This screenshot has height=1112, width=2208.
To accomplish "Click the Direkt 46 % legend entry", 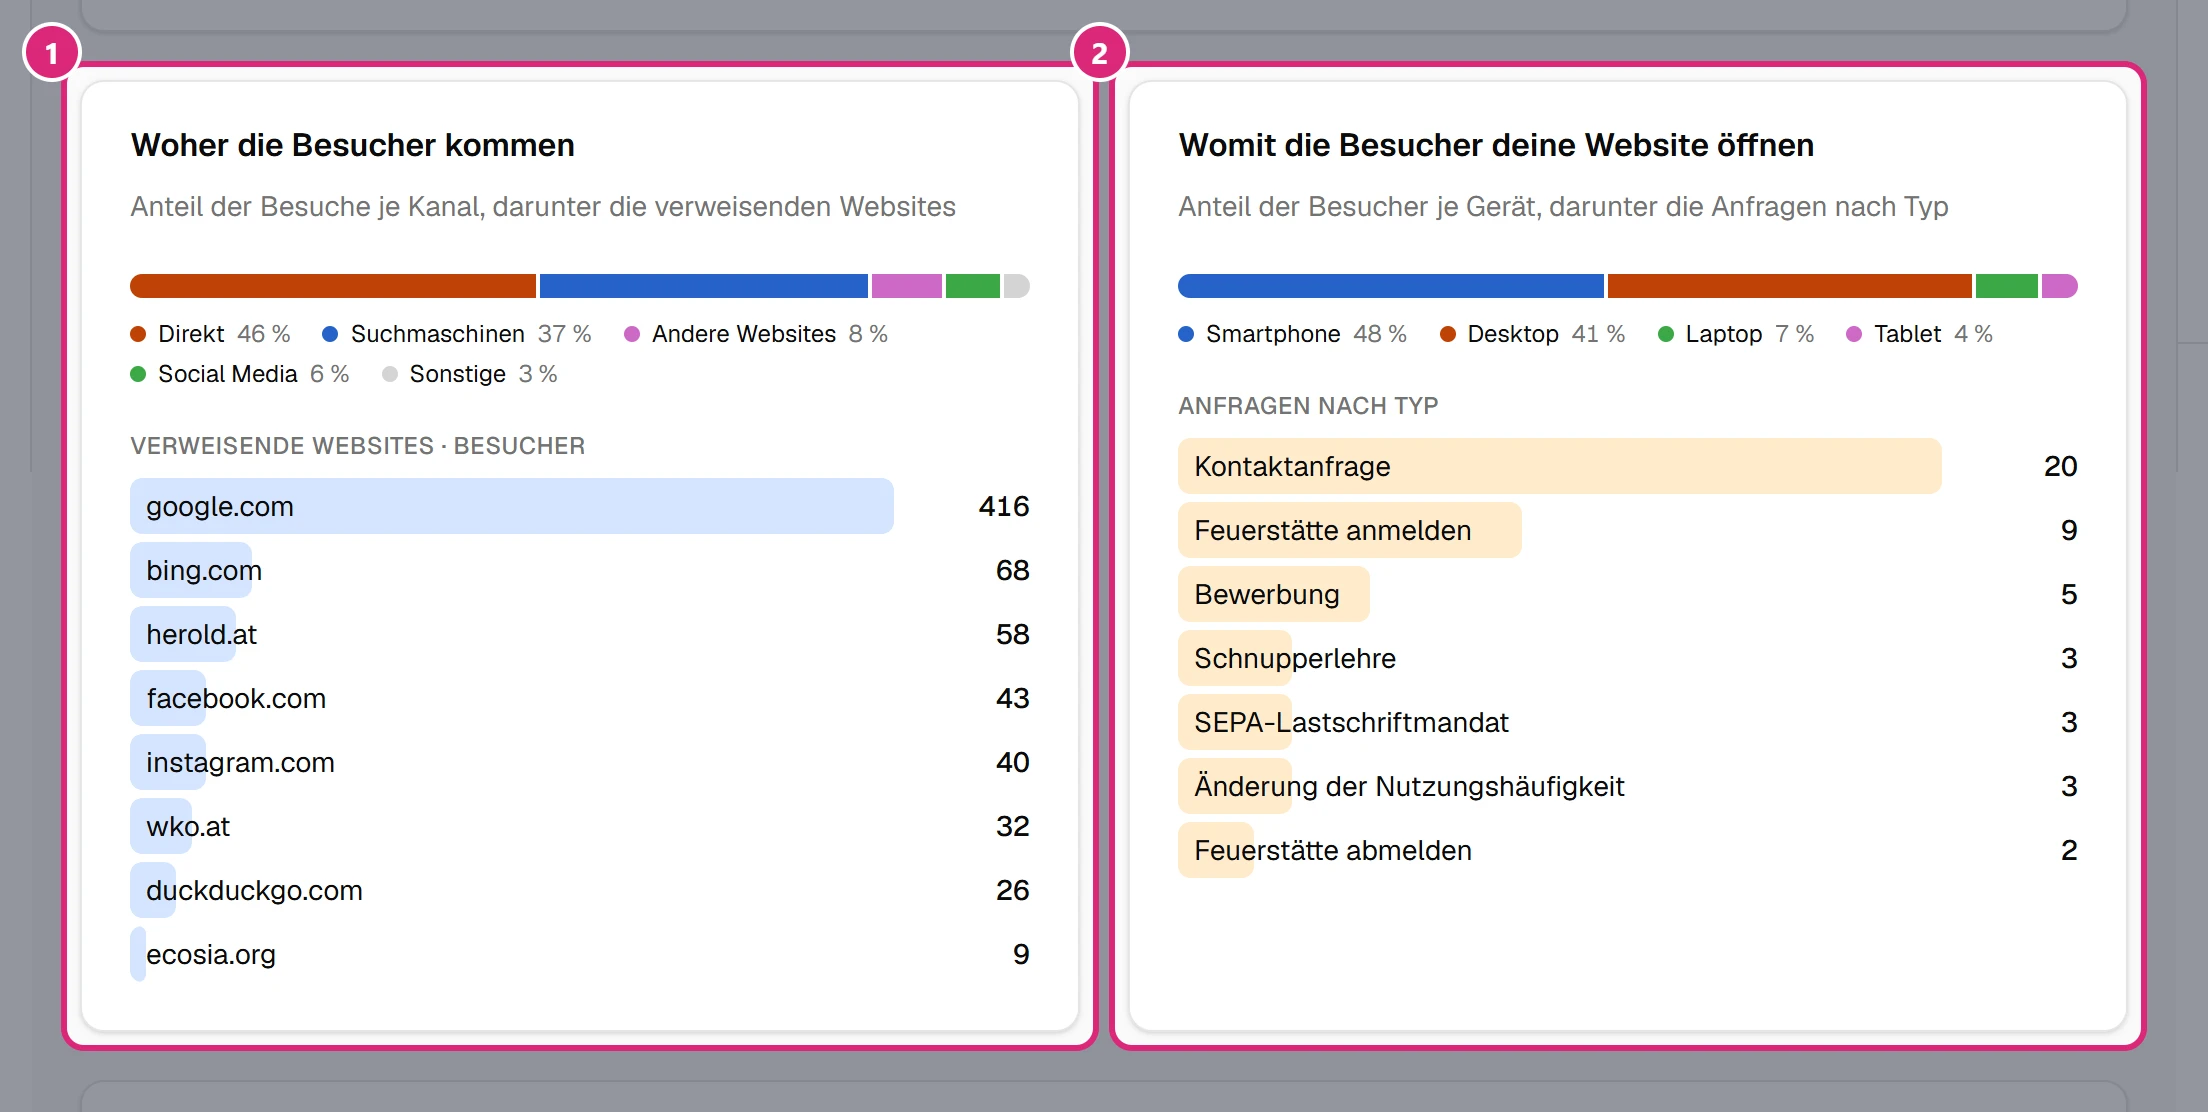I will coord(211,334).
